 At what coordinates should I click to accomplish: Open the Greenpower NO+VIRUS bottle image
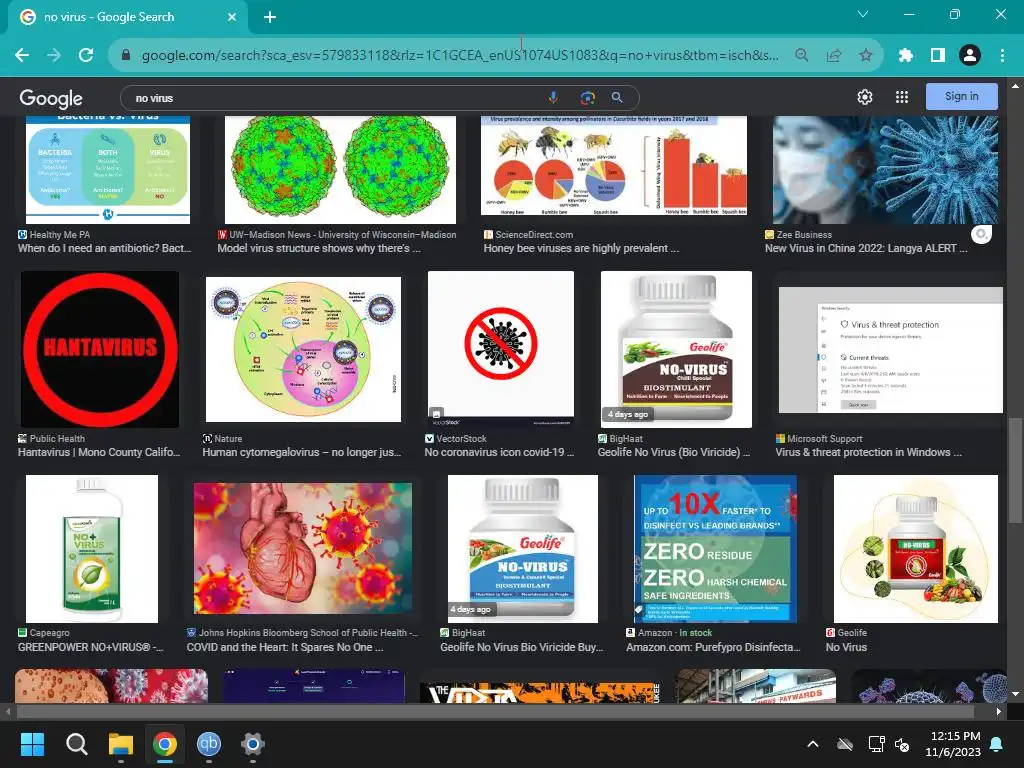tap(91, 549)
